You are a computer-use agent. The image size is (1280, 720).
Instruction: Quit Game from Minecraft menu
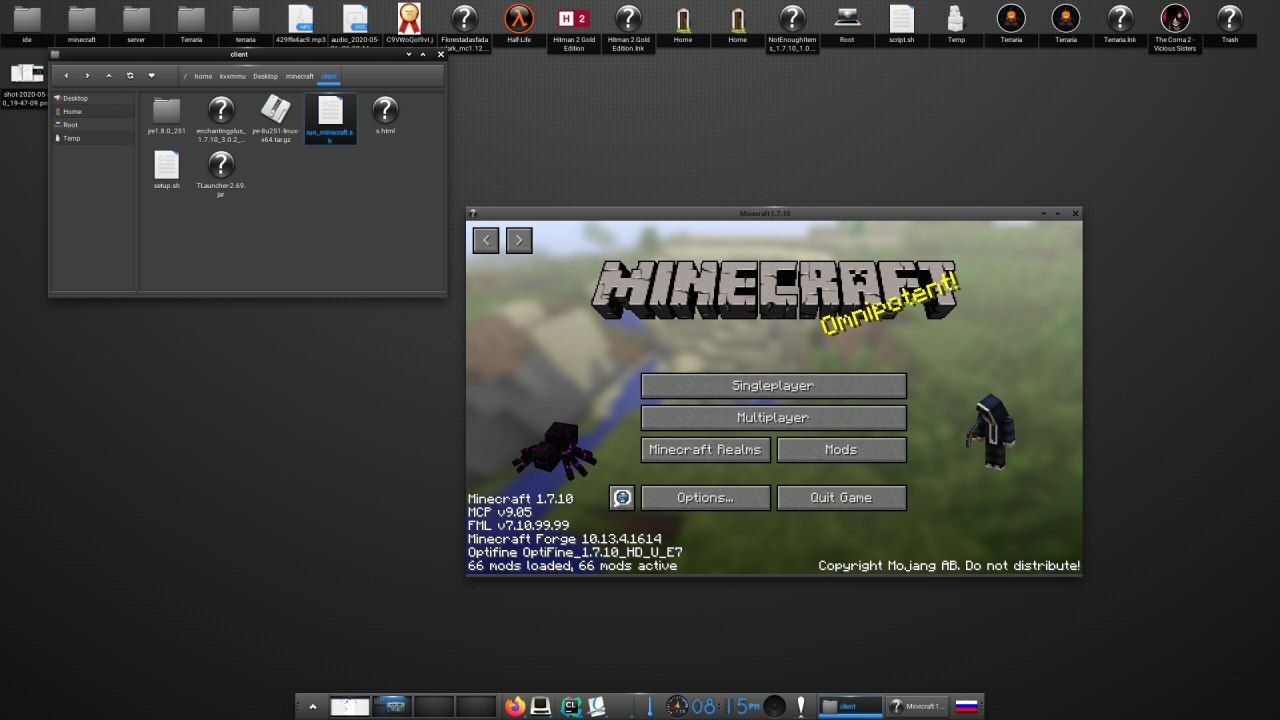click(841, 498)
